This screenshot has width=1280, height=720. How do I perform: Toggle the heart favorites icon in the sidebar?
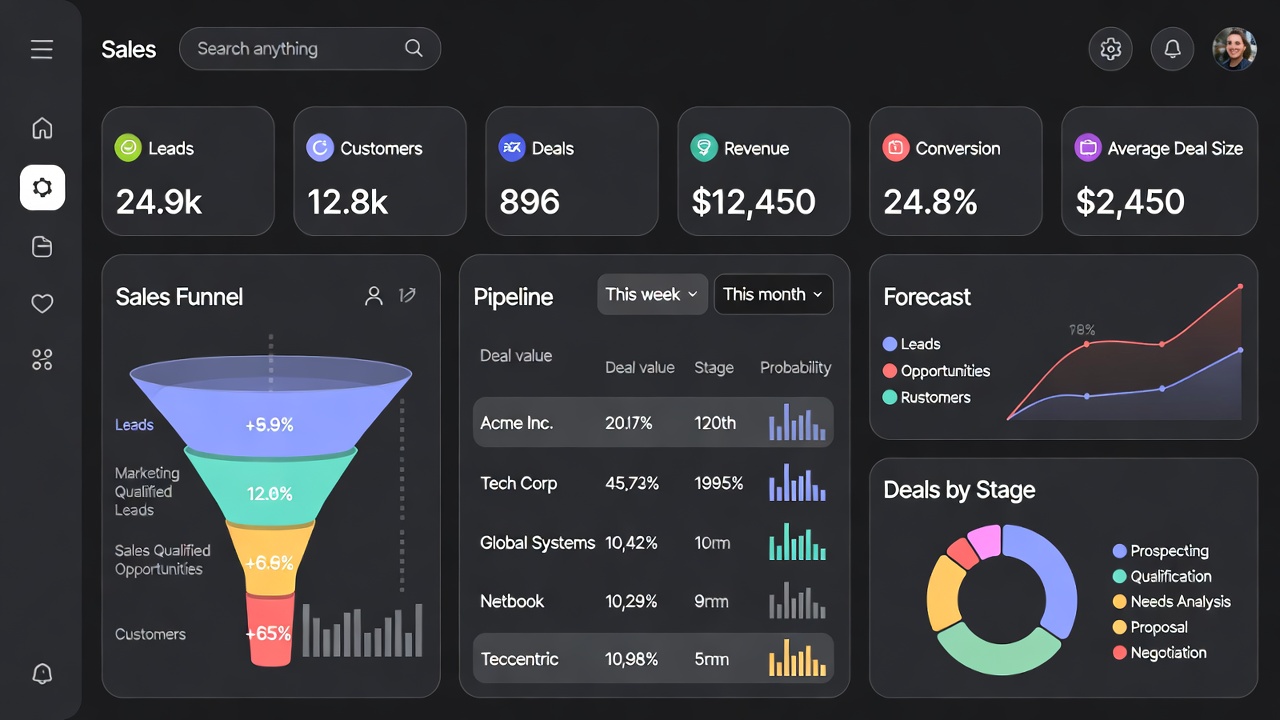click(42, 303)
